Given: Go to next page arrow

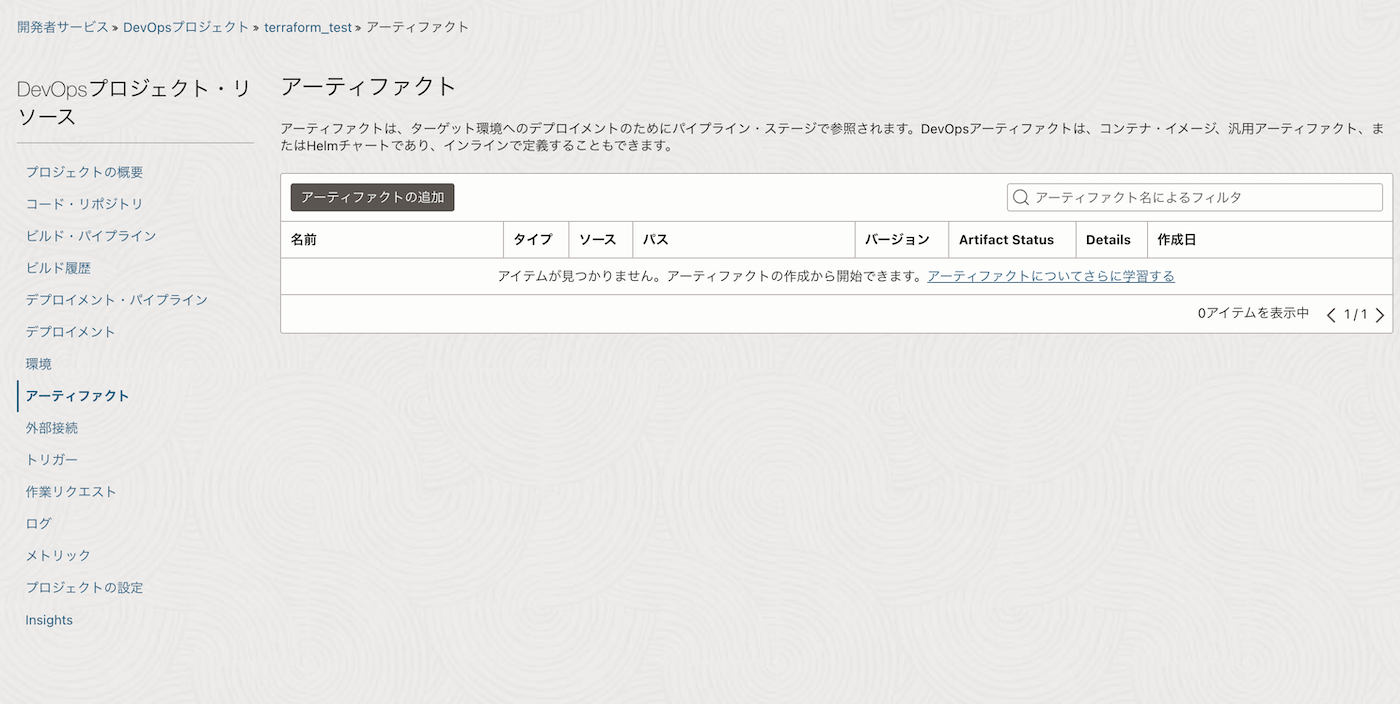Looking at the screenshot, I should click(1380, 315).
